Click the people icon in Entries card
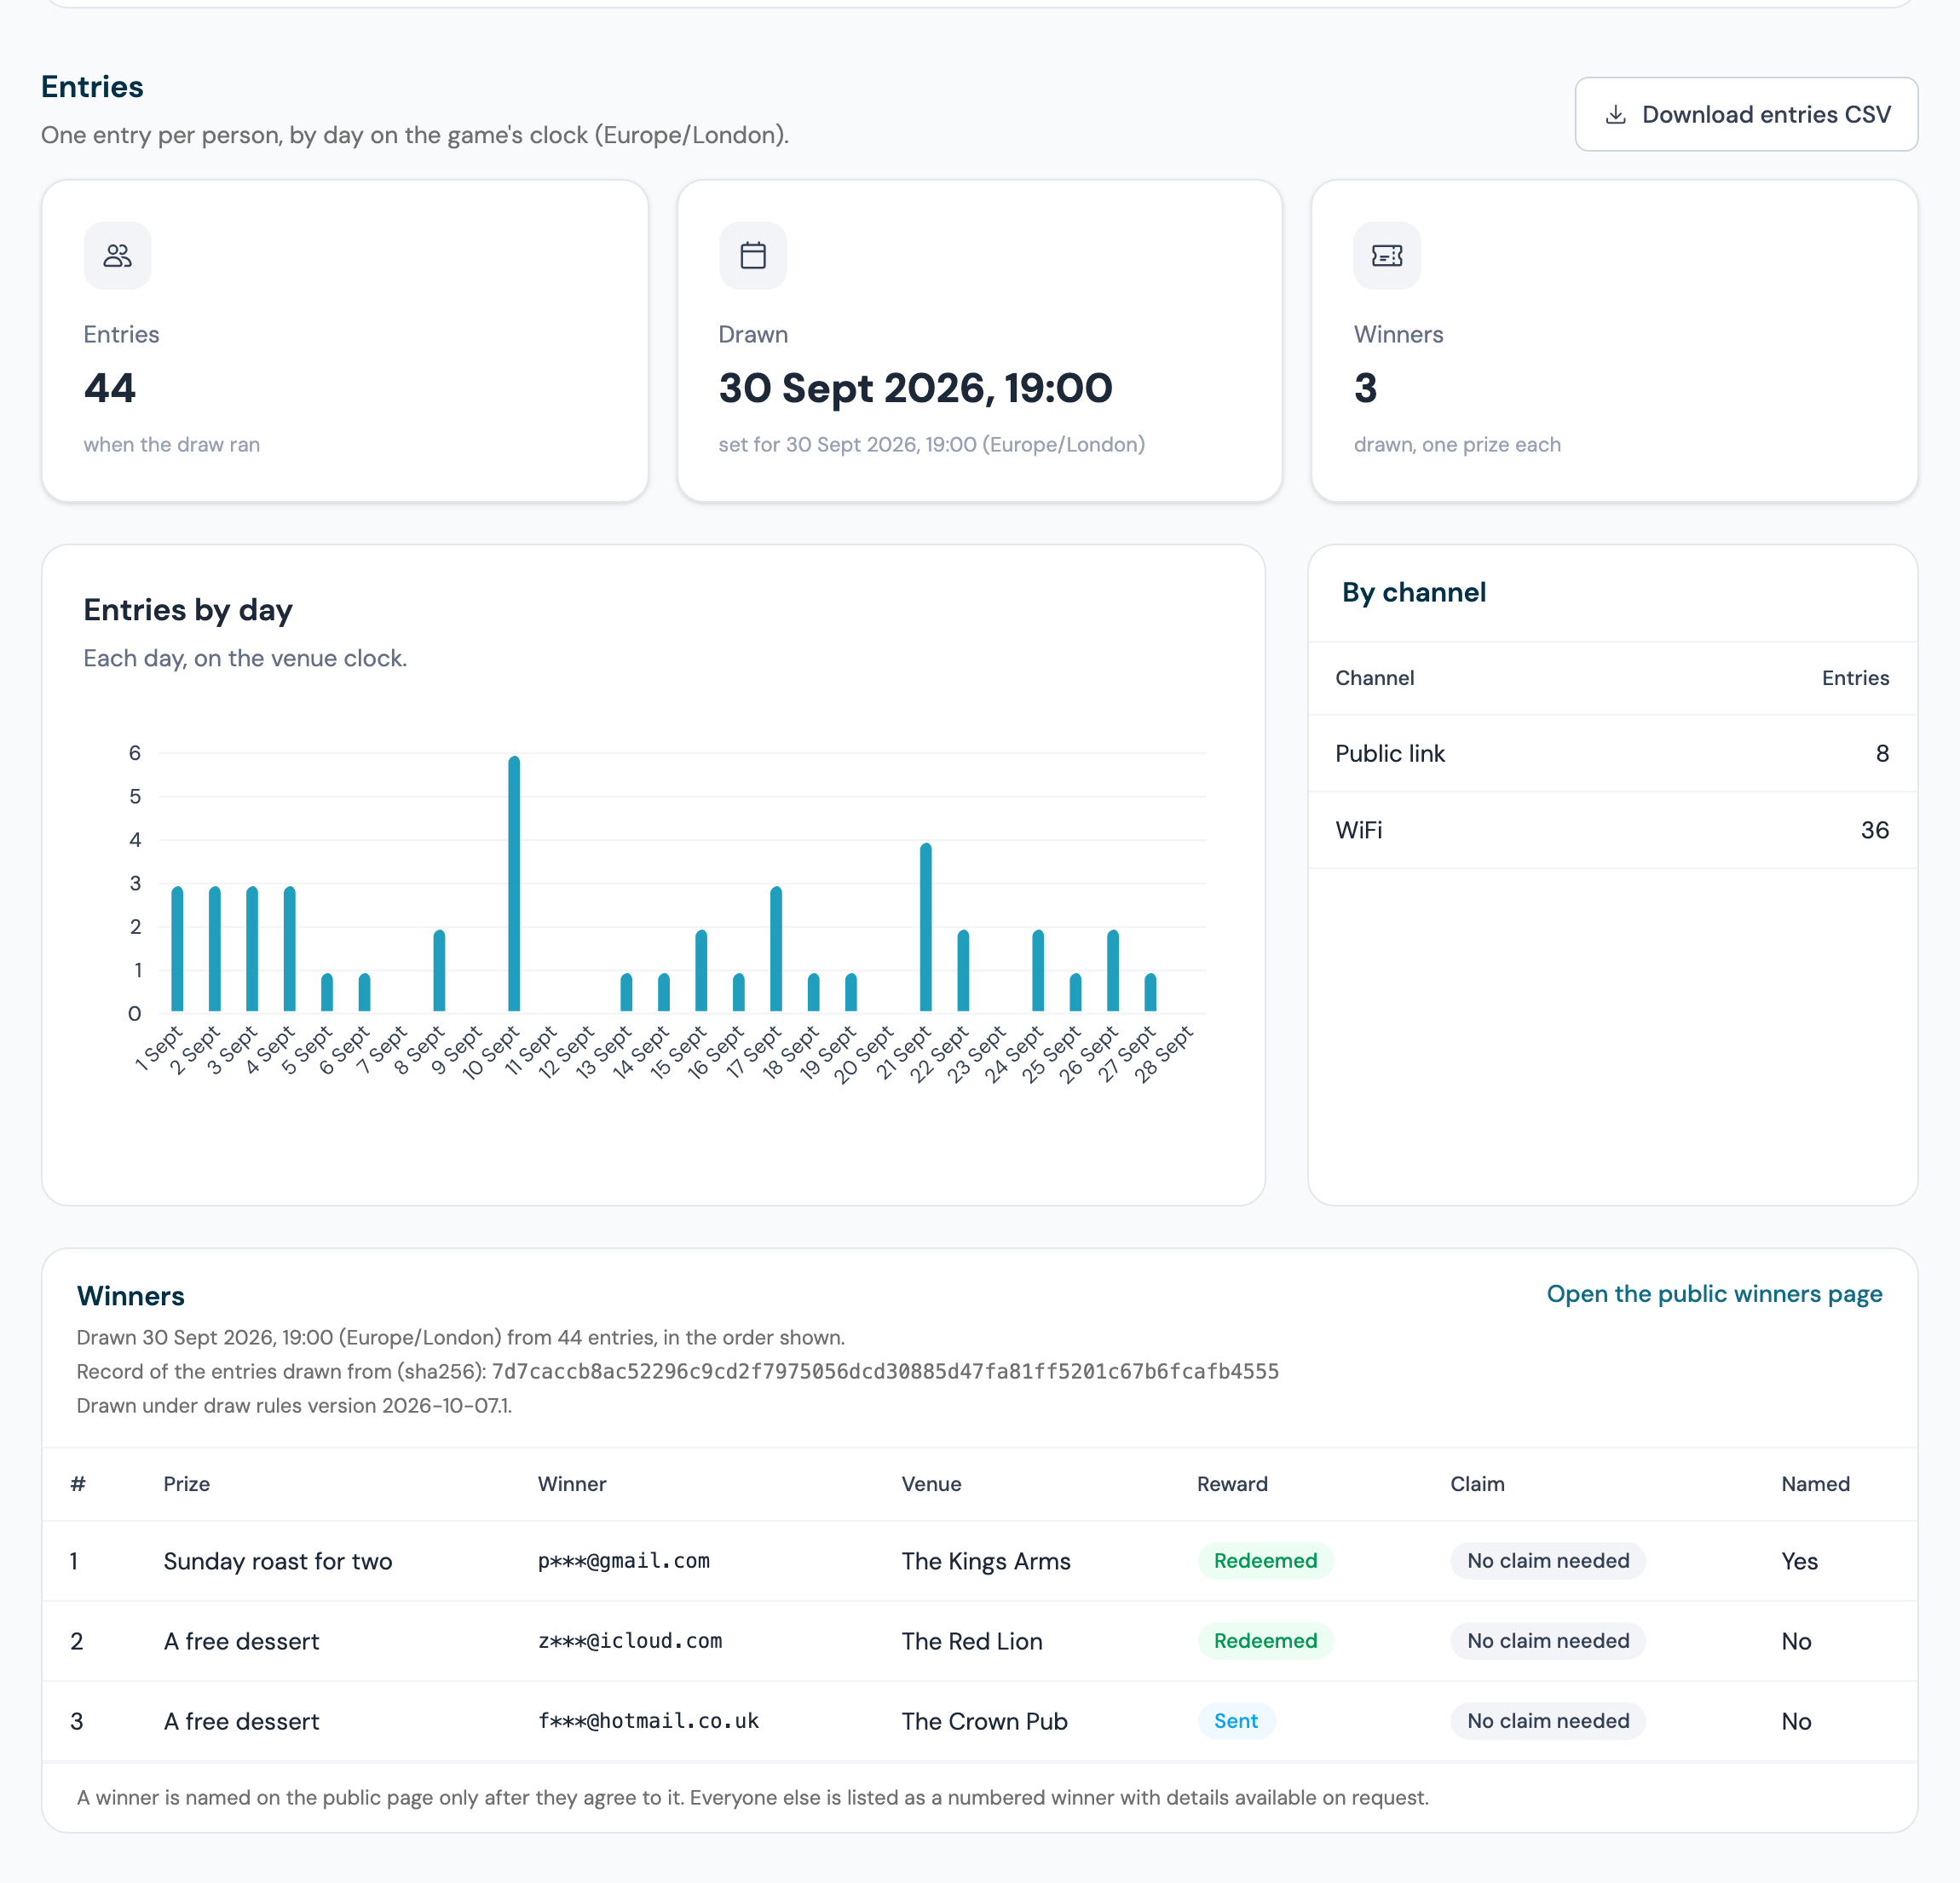This screenshot has height=1883, width=1960. (117, 256)
